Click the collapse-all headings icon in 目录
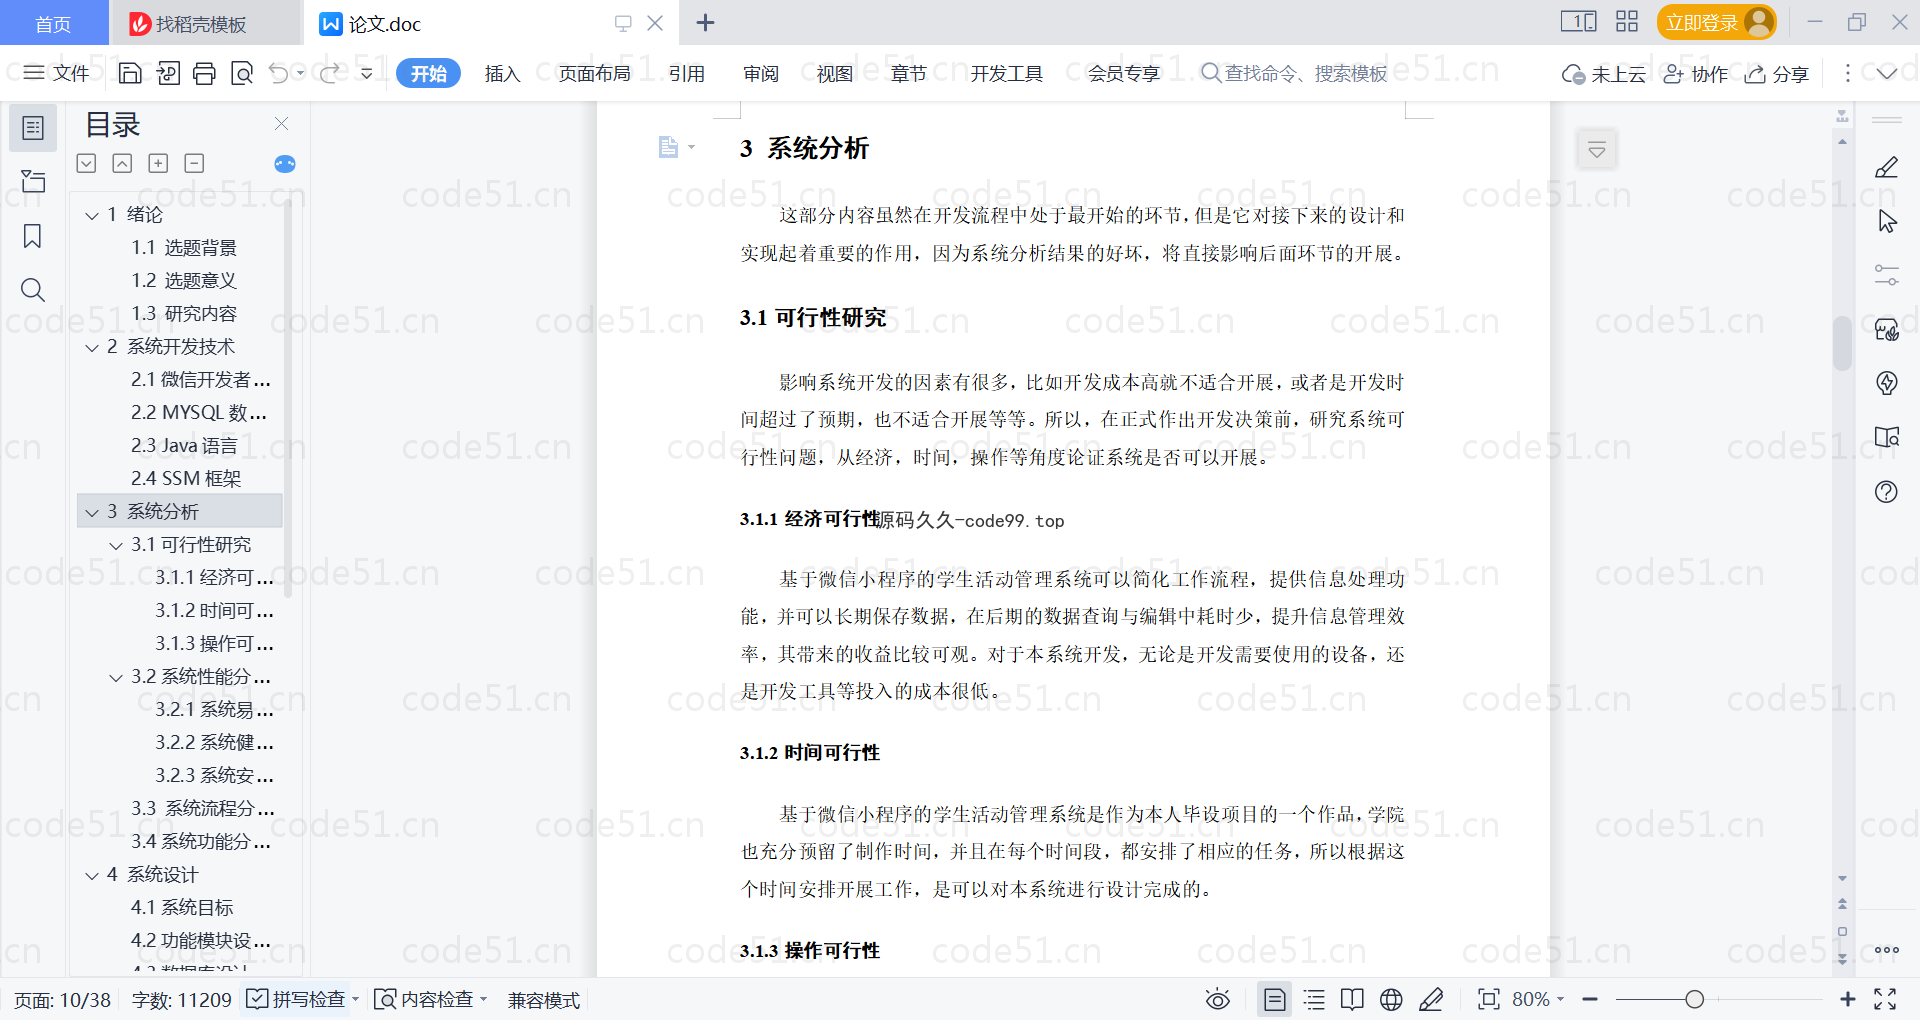This screenshot has width=1920, height=1020. (122, 163)
